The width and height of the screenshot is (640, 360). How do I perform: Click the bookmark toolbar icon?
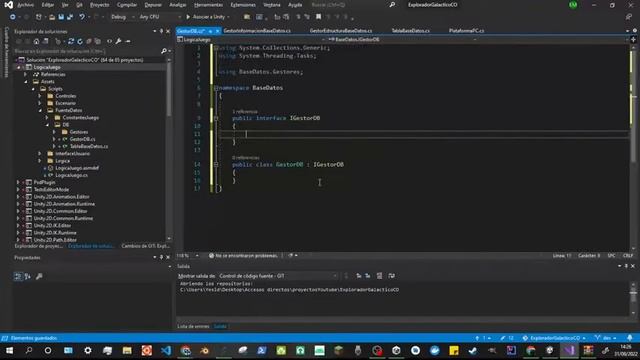point(318,17)
